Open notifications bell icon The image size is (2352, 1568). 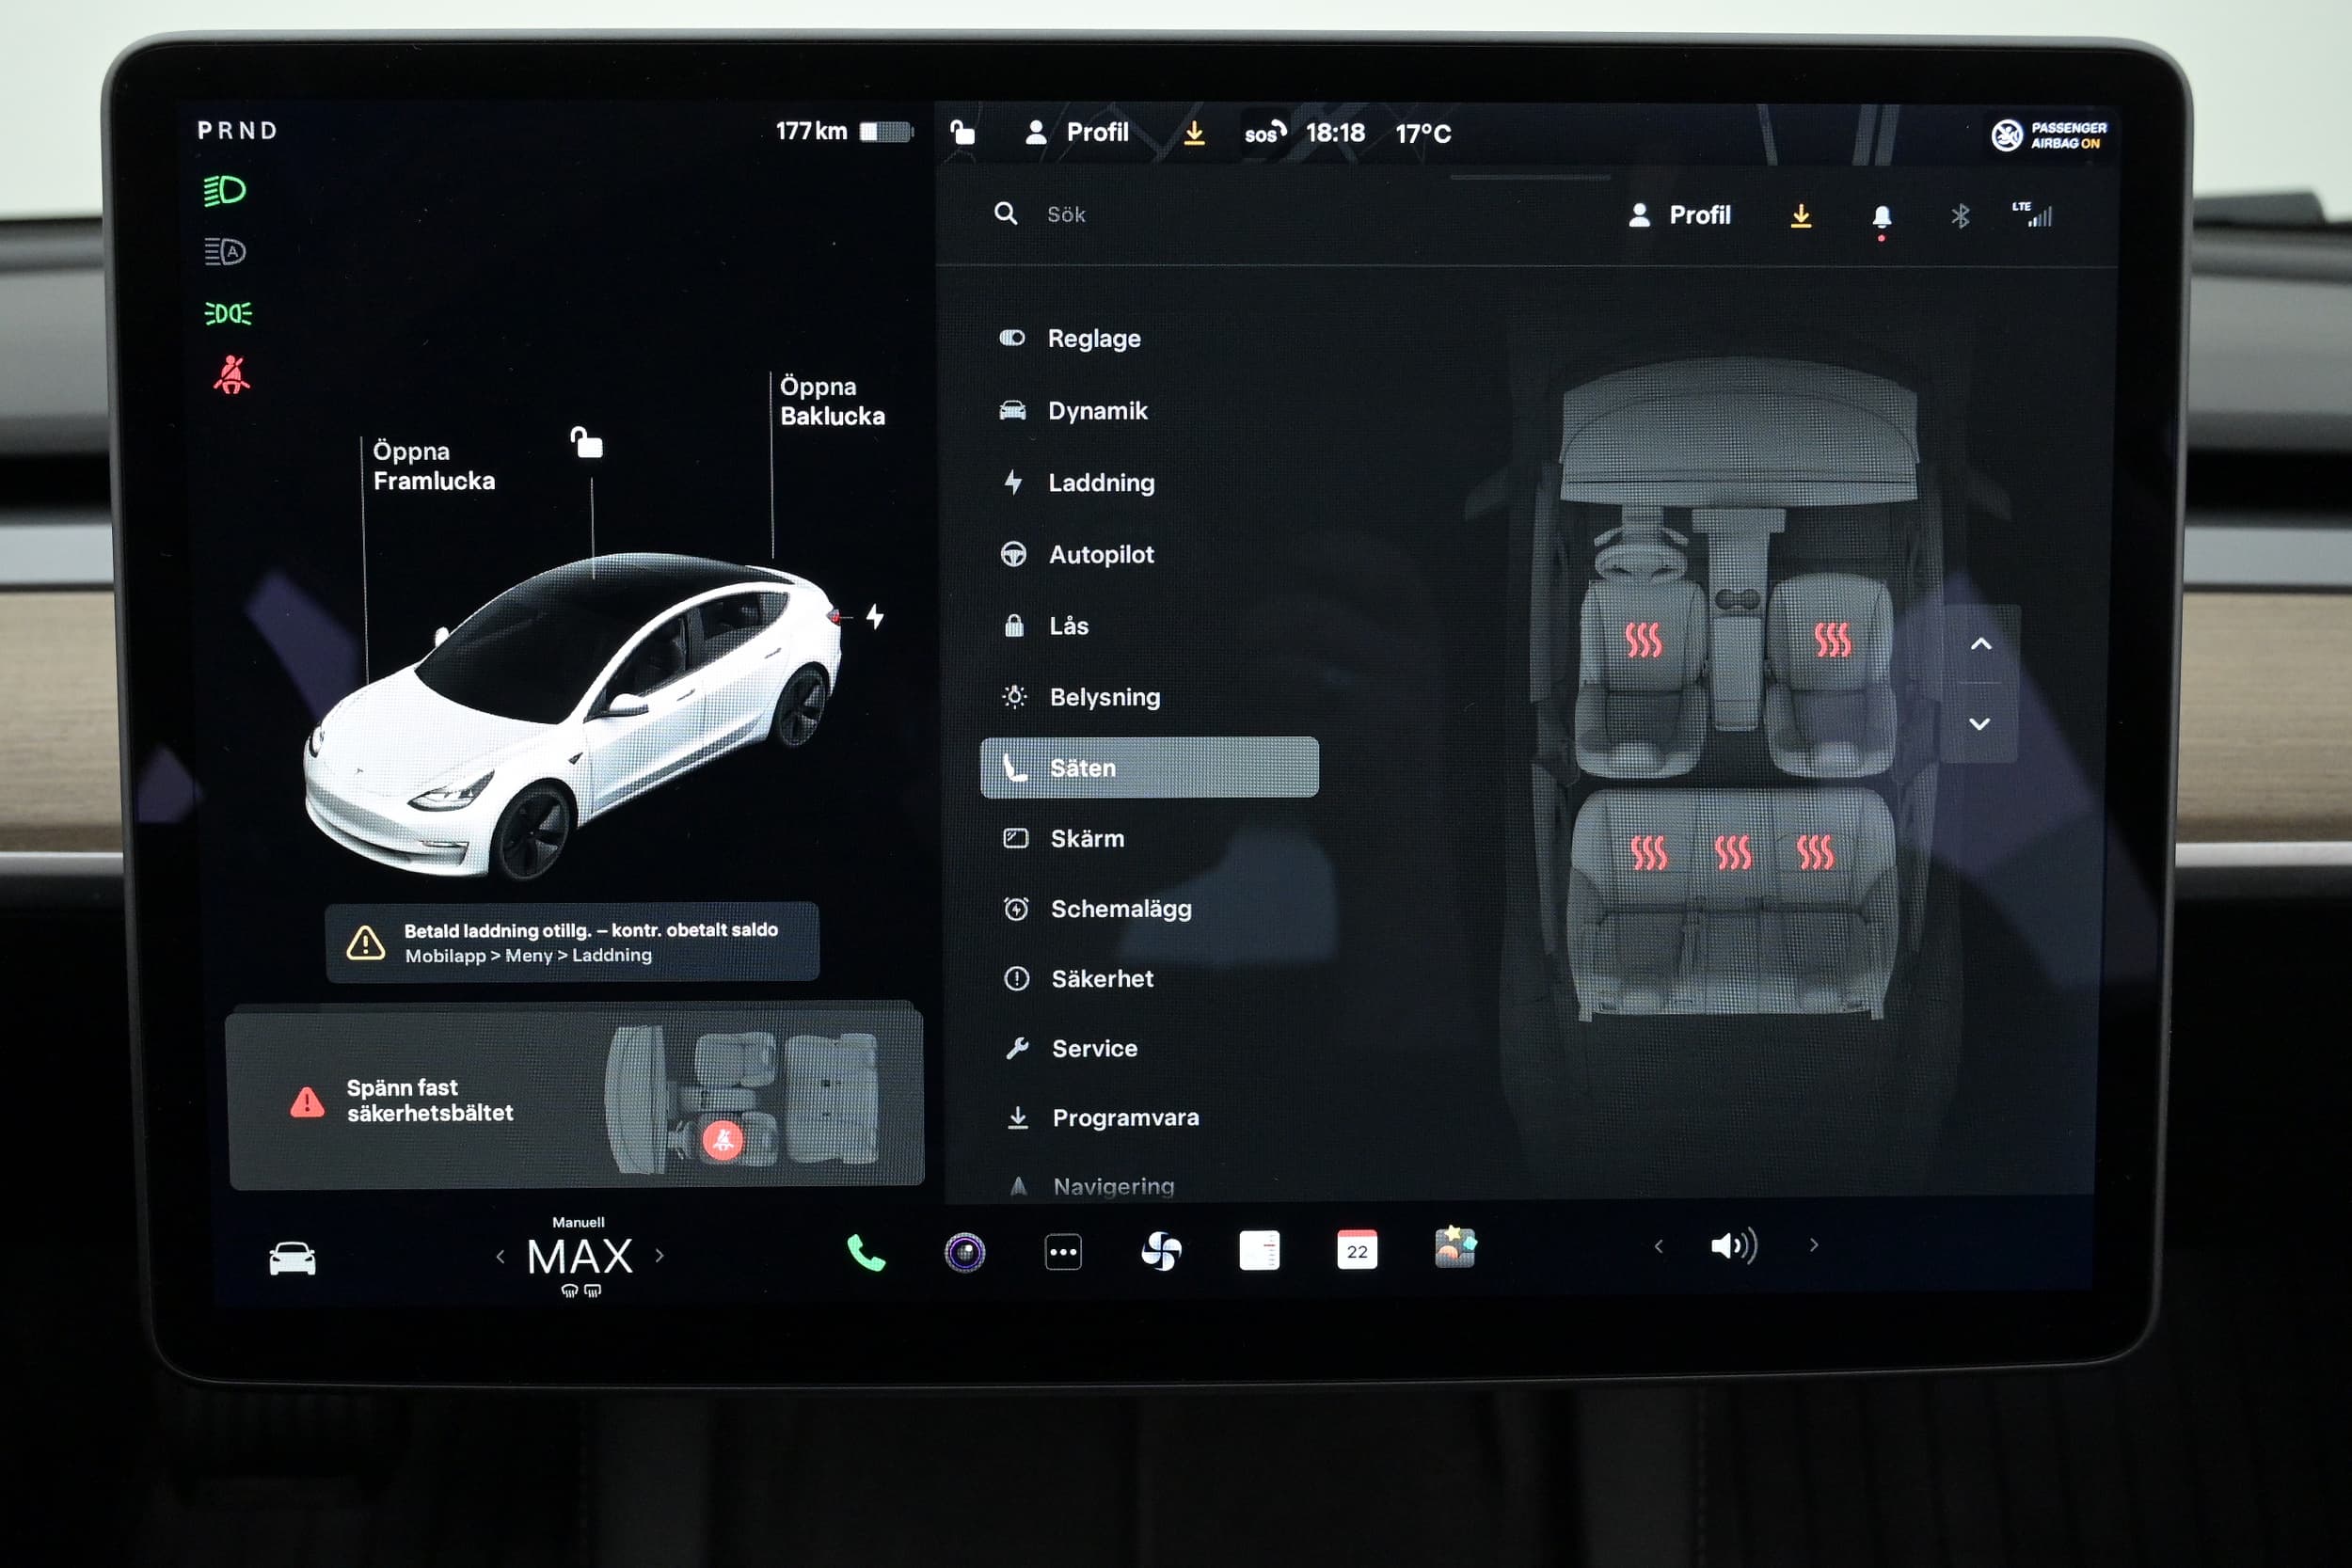click(x=1880, y=216)
